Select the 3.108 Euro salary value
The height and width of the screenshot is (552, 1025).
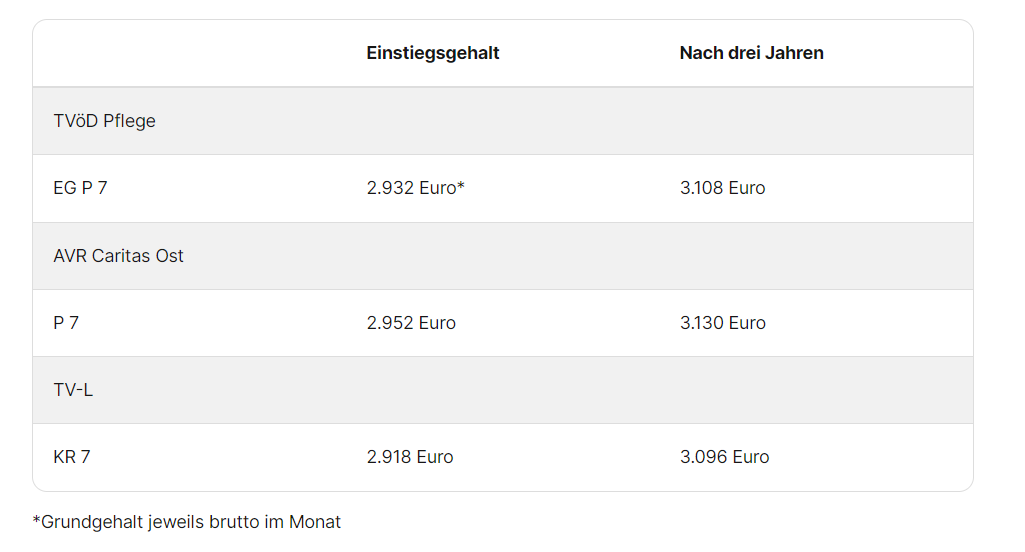coord(722,188)
